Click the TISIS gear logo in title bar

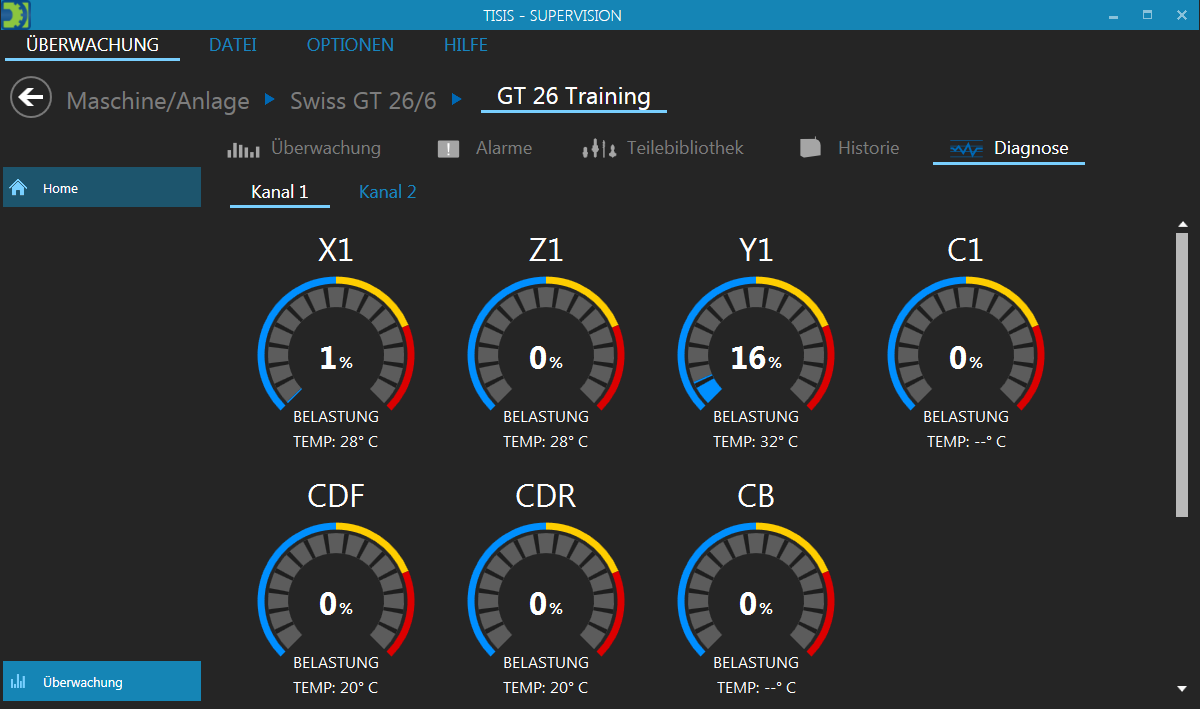coord(15,14)
